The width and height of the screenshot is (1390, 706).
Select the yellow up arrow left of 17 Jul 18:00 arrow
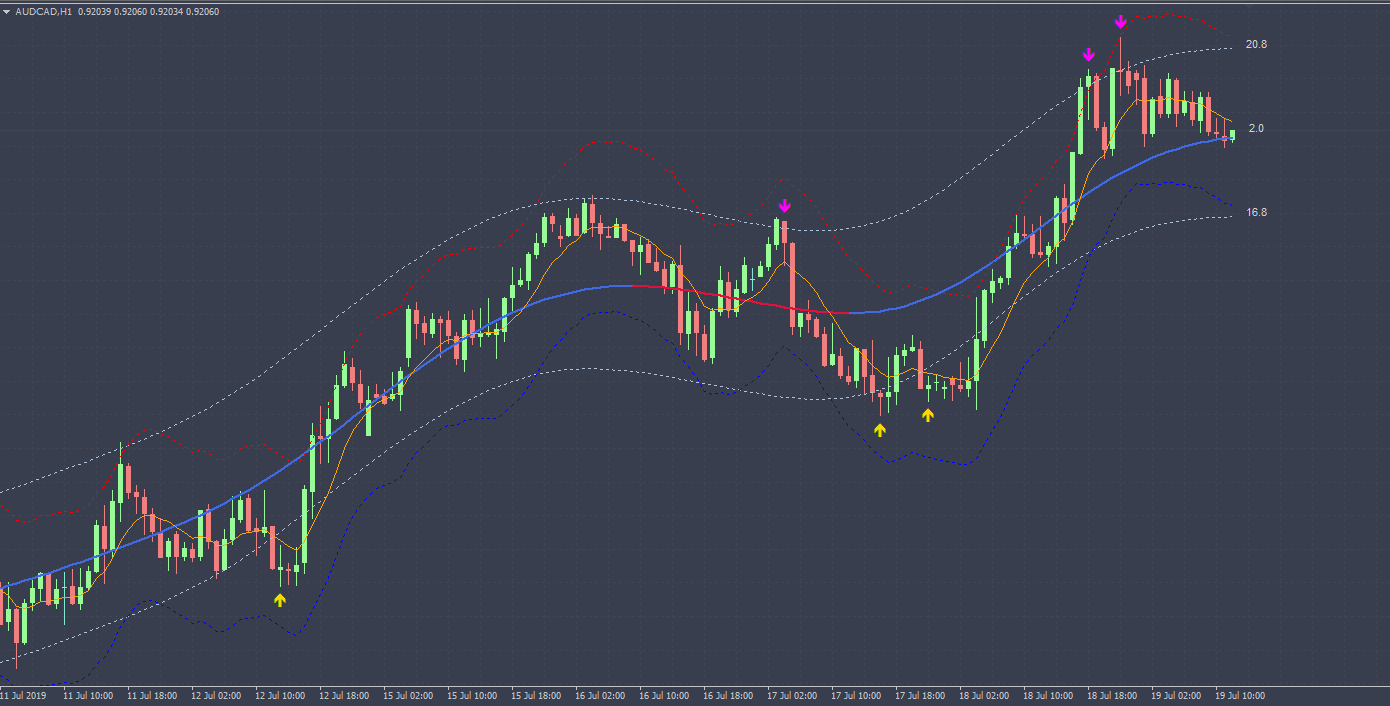[880, 430]
